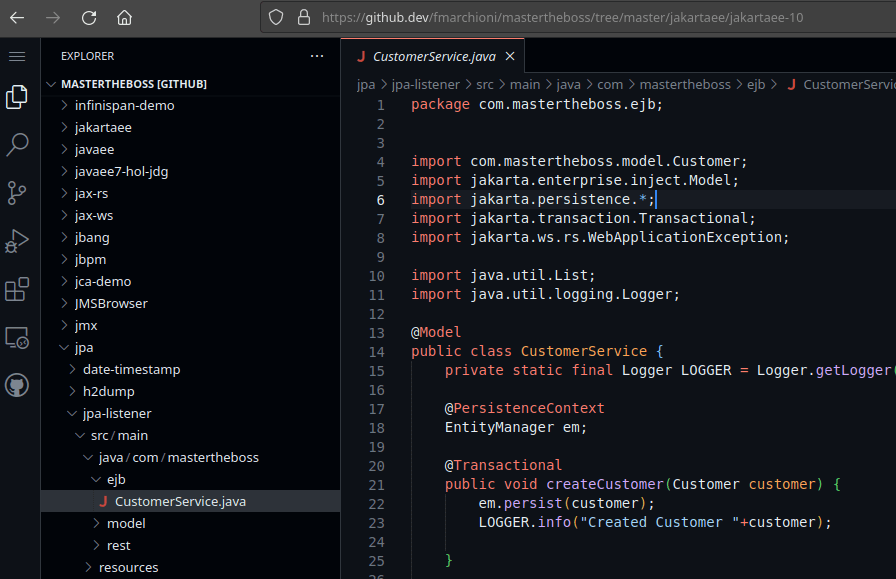Click the main breadcrumb segment
896x579 pixels.
tap(525, 85)
